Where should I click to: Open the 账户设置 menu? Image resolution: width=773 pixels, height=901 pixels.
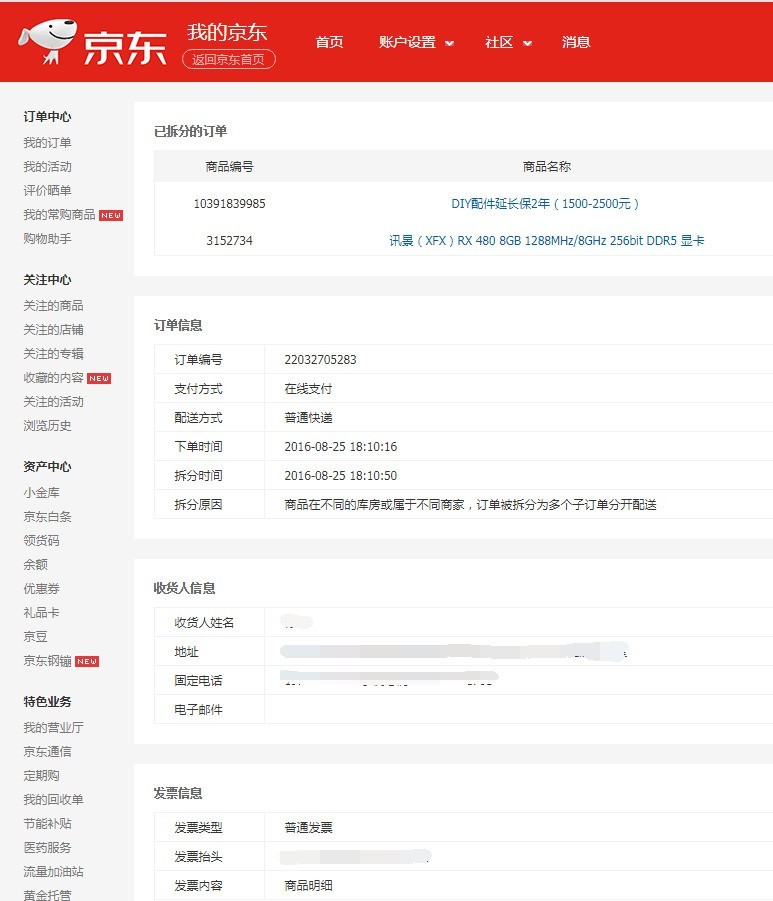(x=407, y=42)
